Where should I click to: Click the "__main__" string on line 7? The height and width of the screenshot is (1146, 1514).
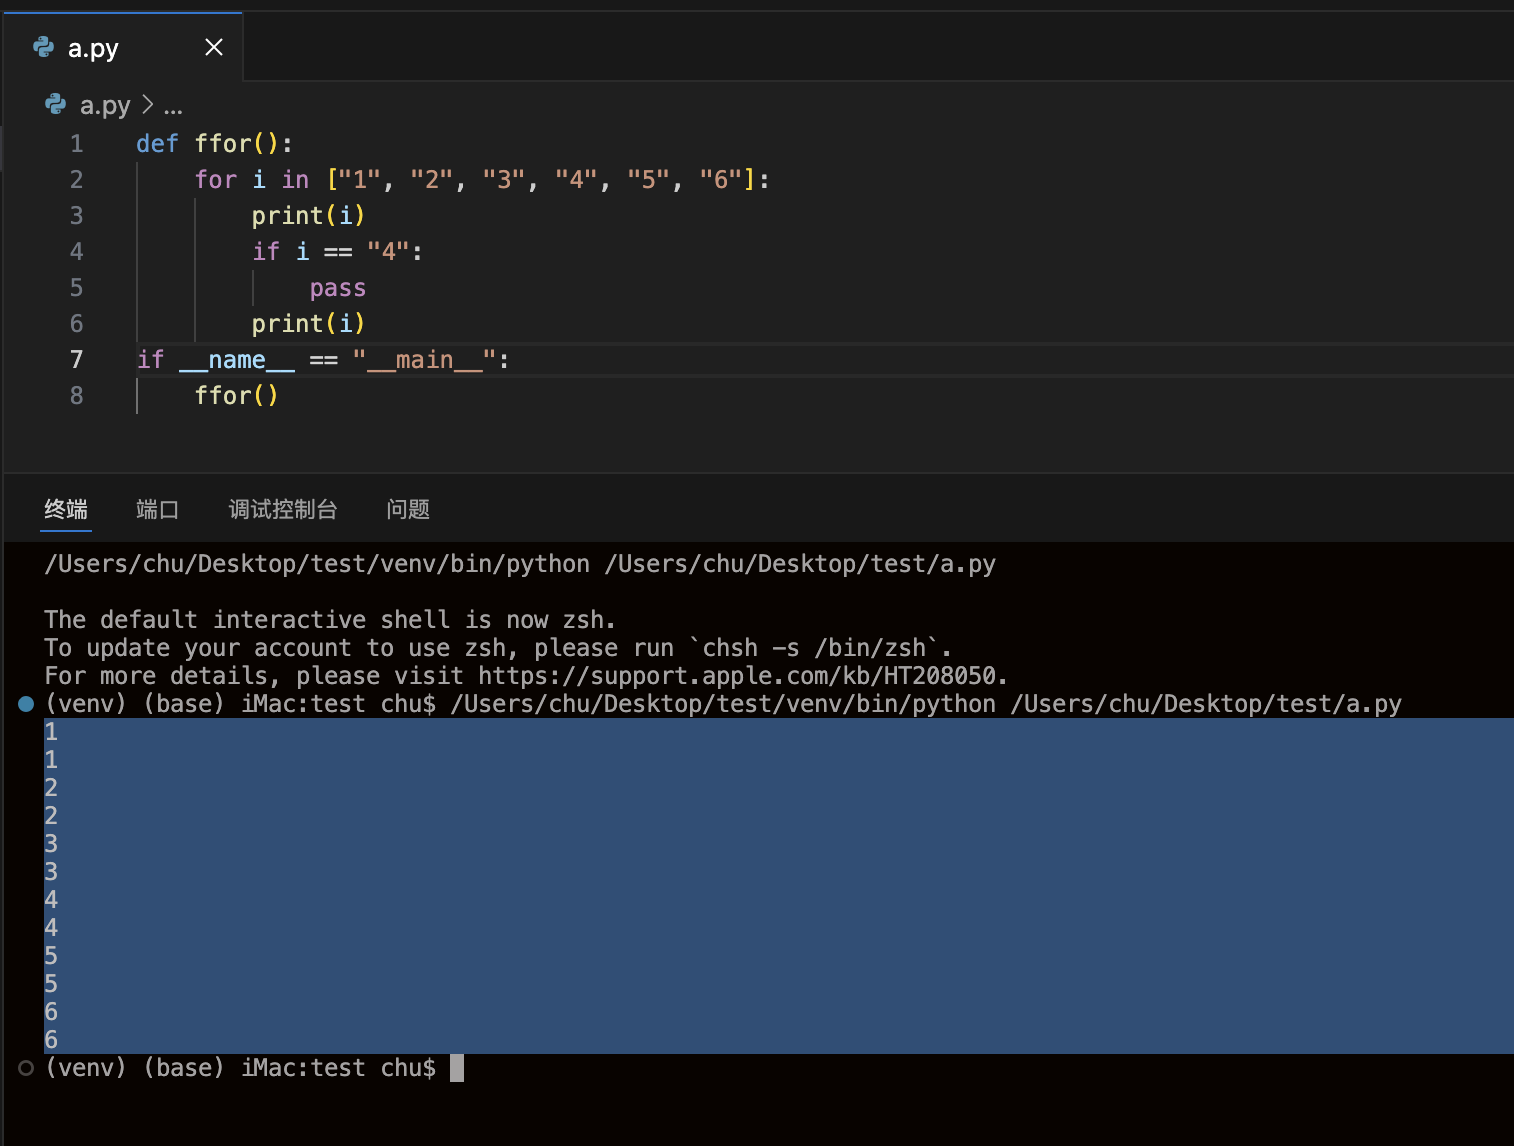click(x=424, y=360)
